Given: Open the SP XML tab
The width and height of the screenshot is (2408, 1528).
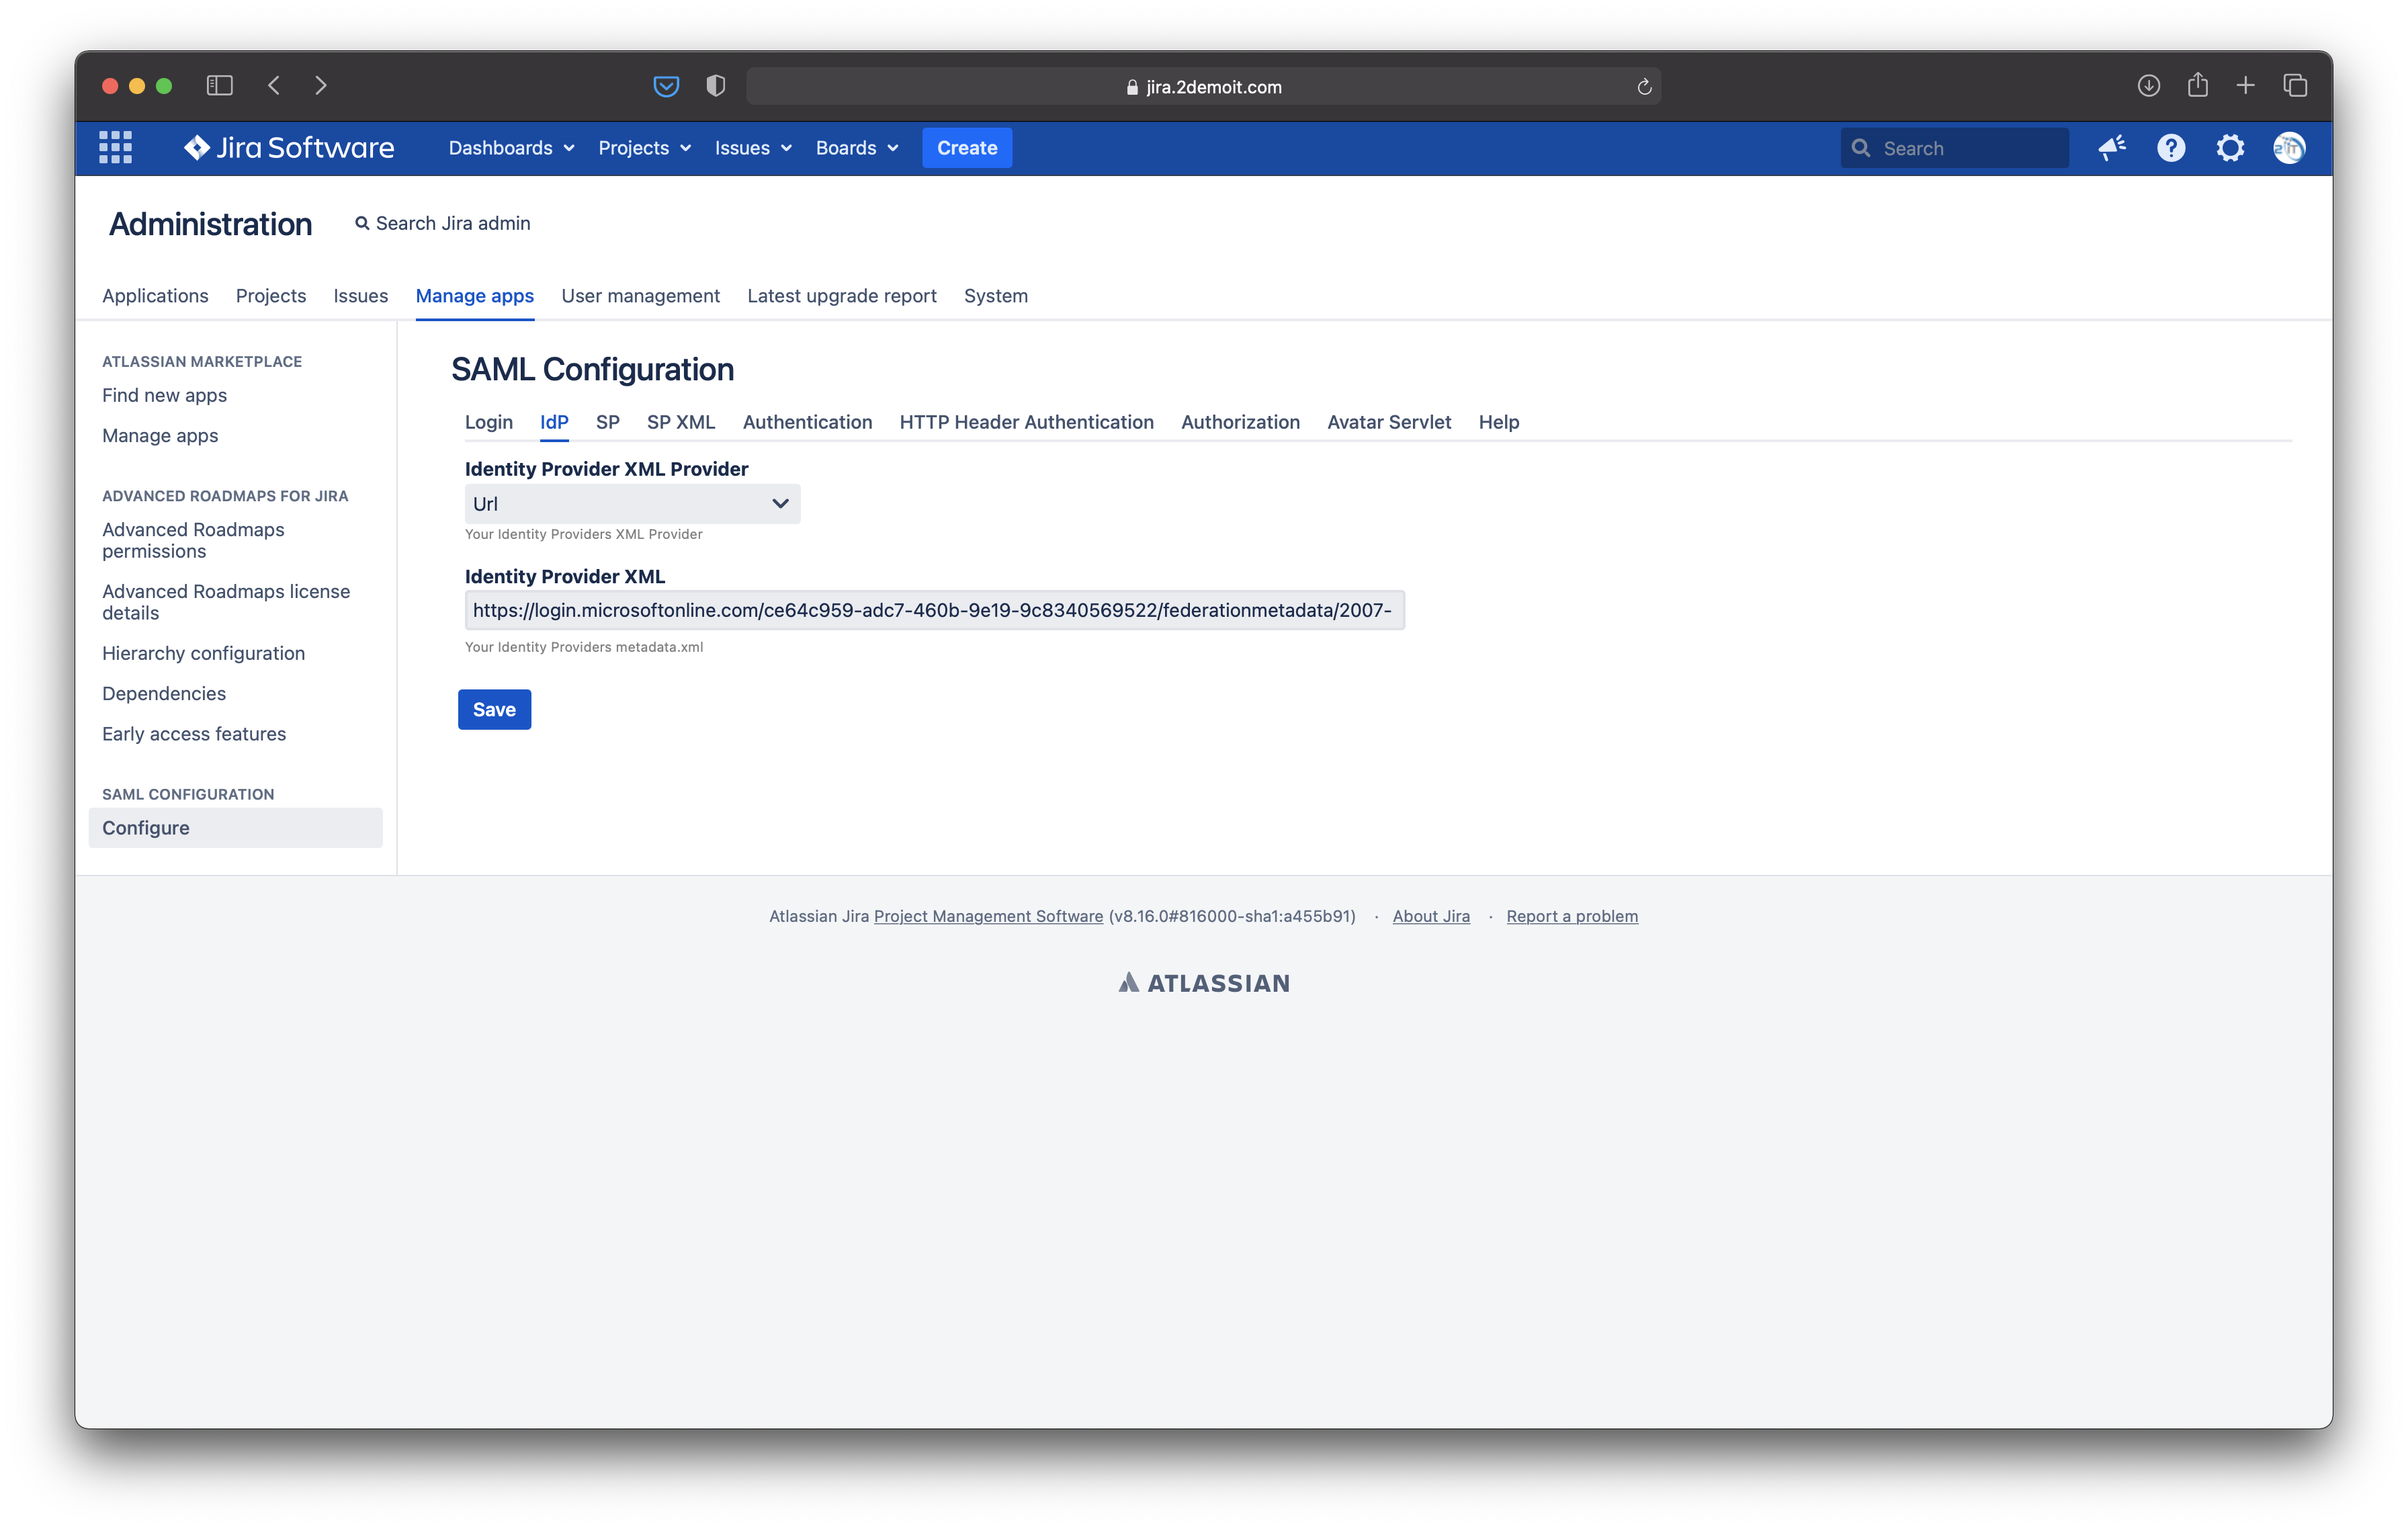Looking at the screenshot, I should [680, 422].
